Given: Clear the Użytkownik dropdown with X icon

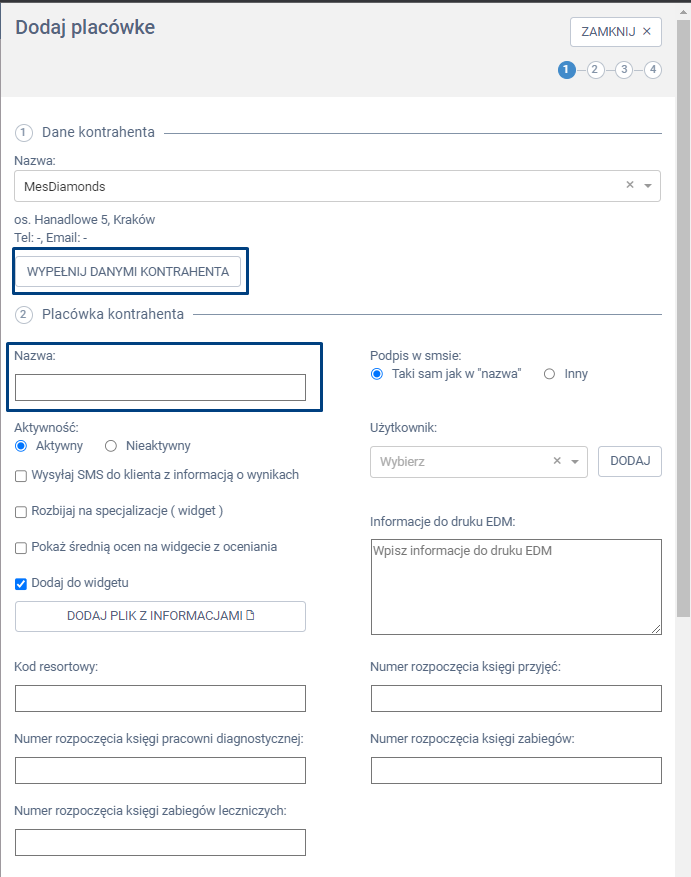Looking at the screenshot, I should coord(557,461).
